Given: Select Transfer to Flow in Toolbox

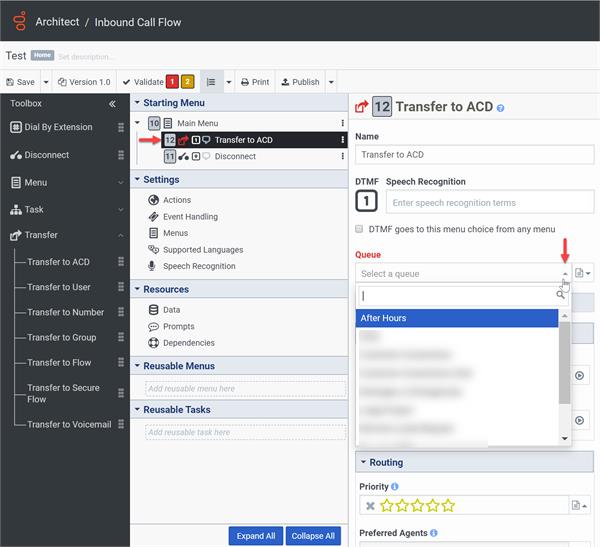Looking at the screenshot, I should 59,362.
